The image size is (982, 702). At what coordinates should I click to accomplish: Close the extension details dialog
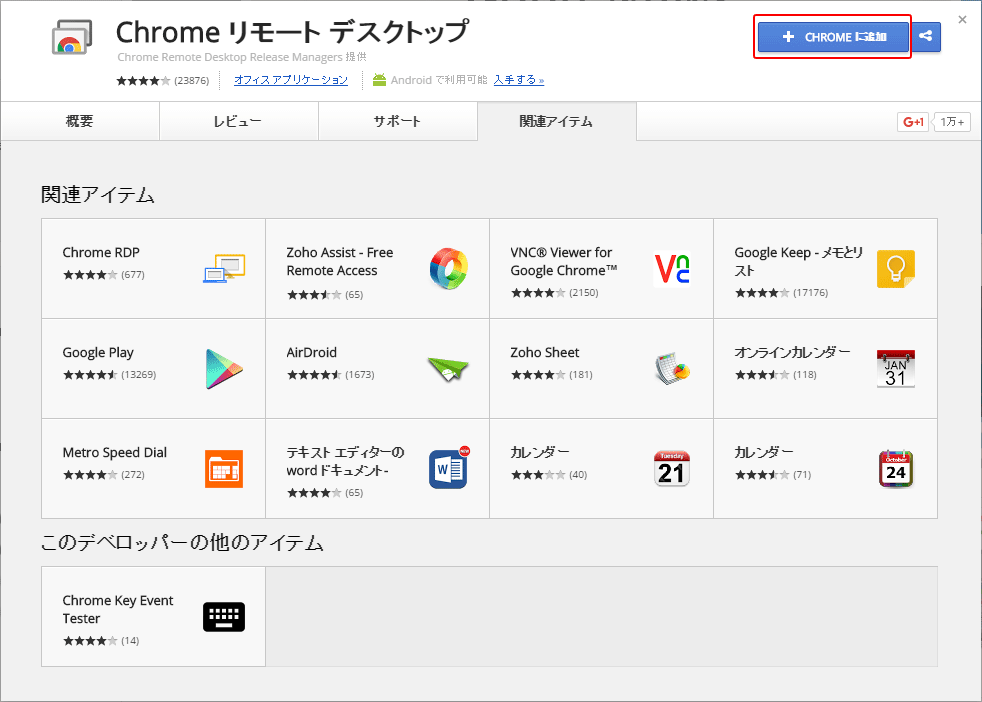[x=963, y=20]
